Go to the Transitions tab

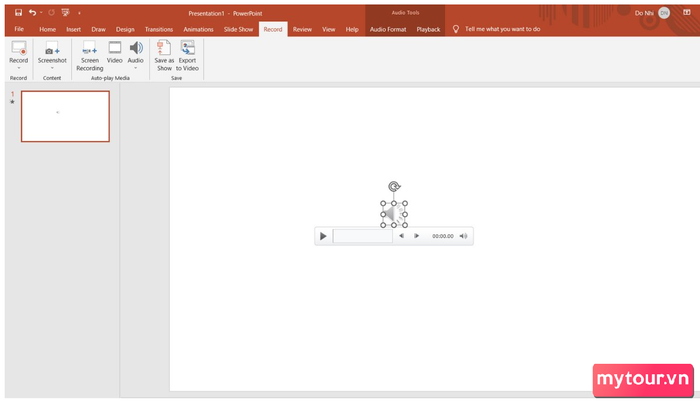point(158,29)
